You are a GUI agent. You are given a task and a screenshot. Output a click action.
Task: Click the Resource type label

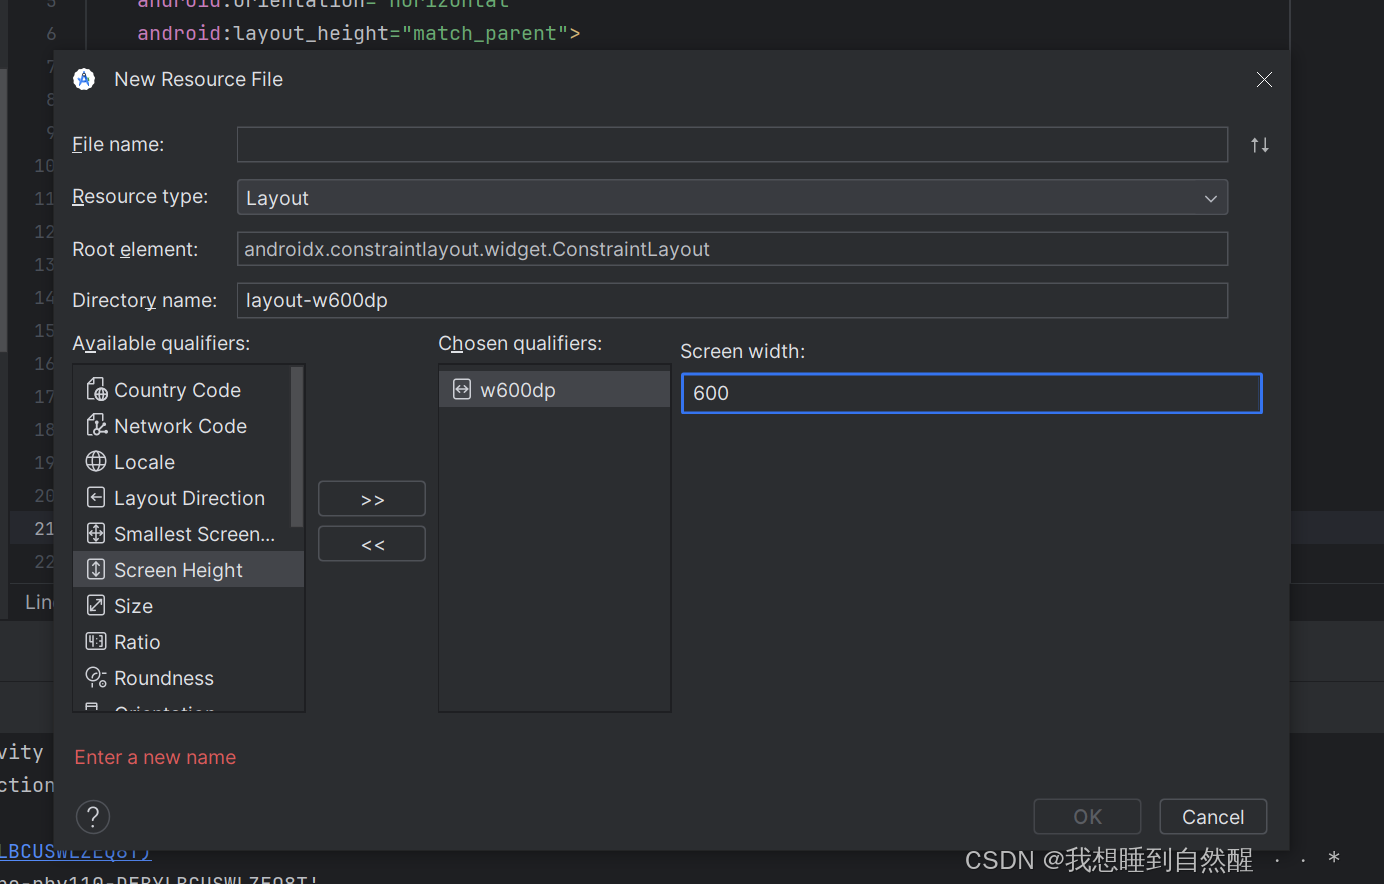click(x=140, y=196)
